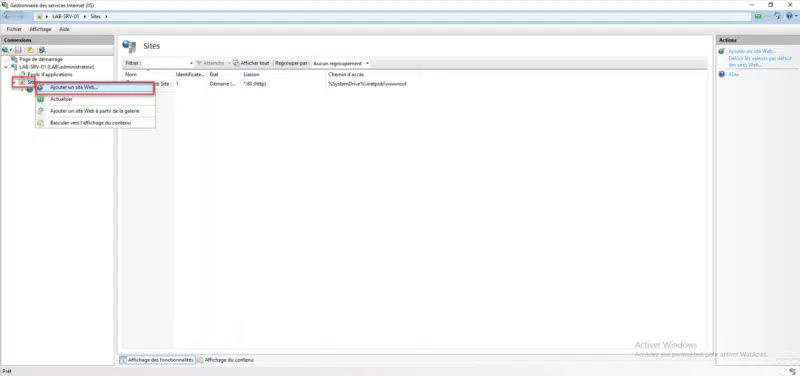Click the home icon in top-right toolbar
Viewport: 800px width, 376px height.
tap(777, 16)
